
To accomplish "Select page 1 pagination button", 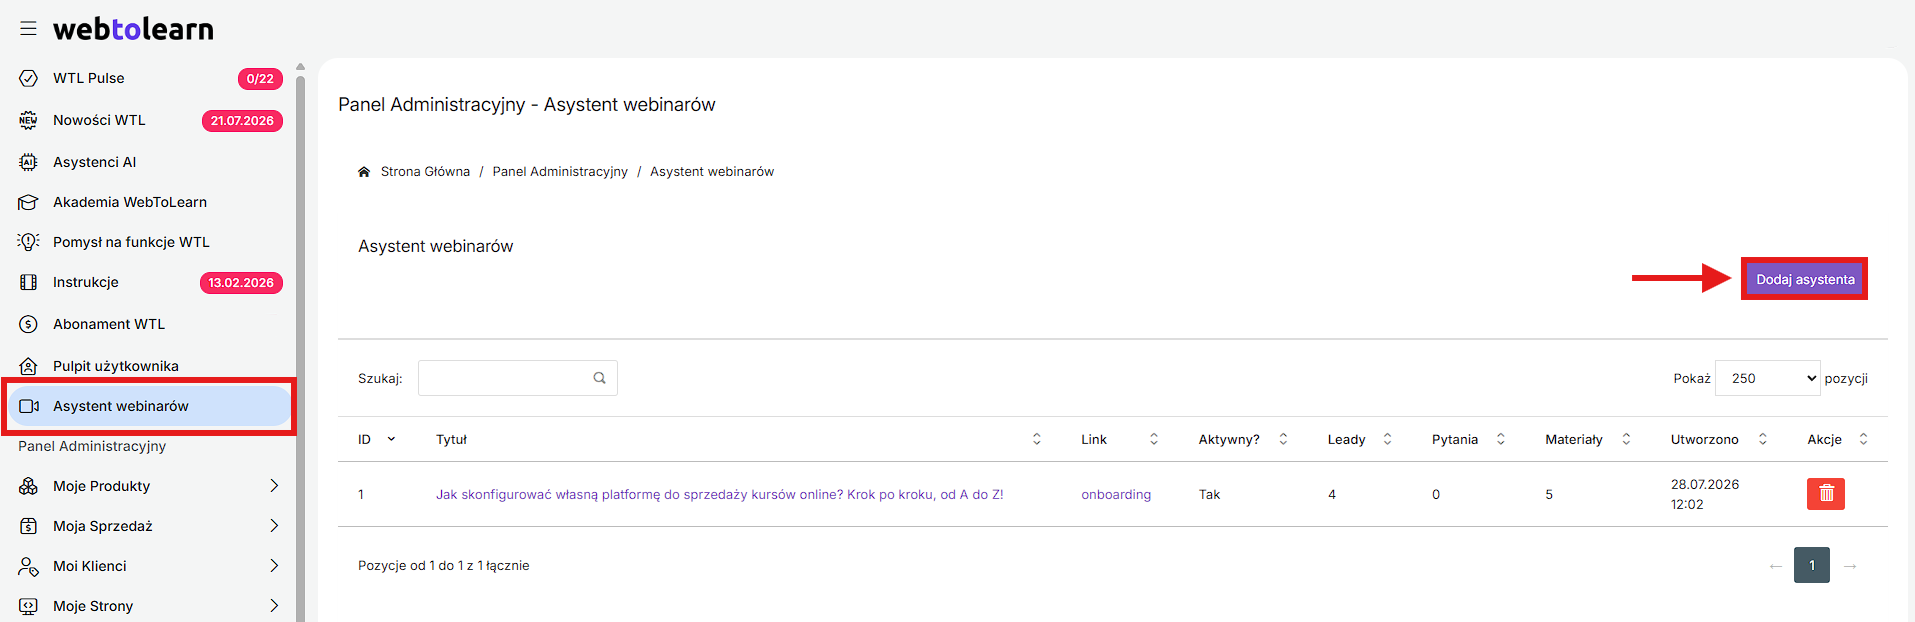I will click(x=1812, y=565).
